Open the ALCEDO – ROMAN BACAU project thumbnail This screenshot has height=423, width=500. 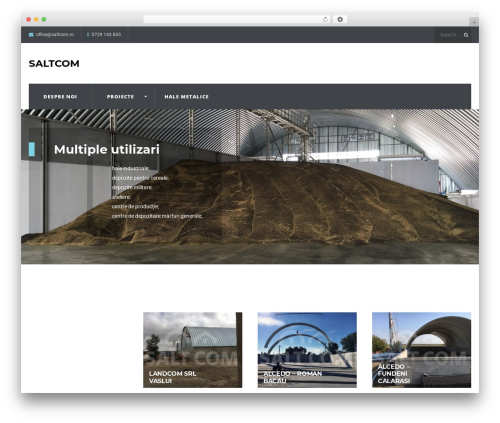click(307, 350)
